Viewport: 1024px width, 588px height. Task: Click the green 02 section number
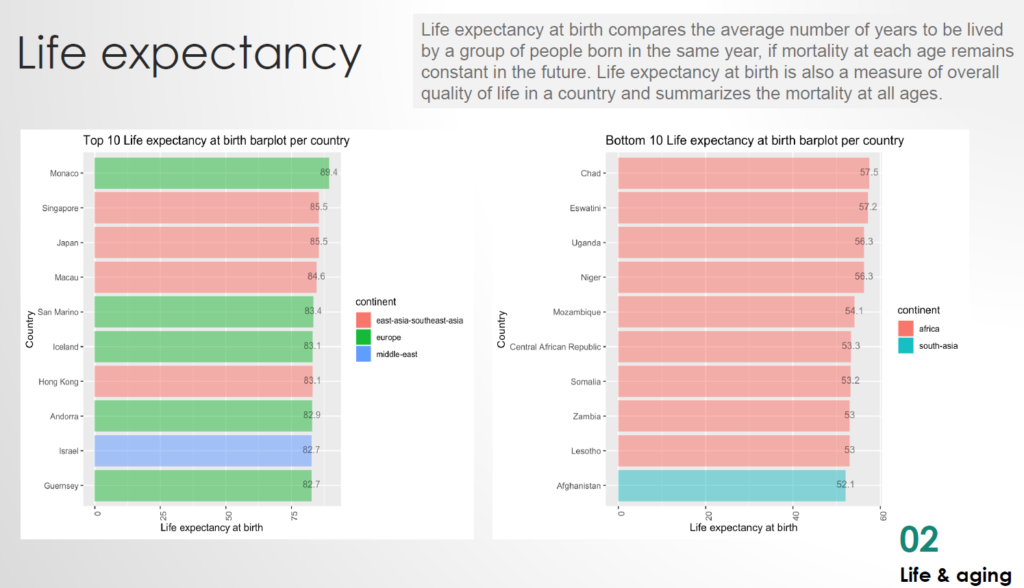click(x=919, y=540)
